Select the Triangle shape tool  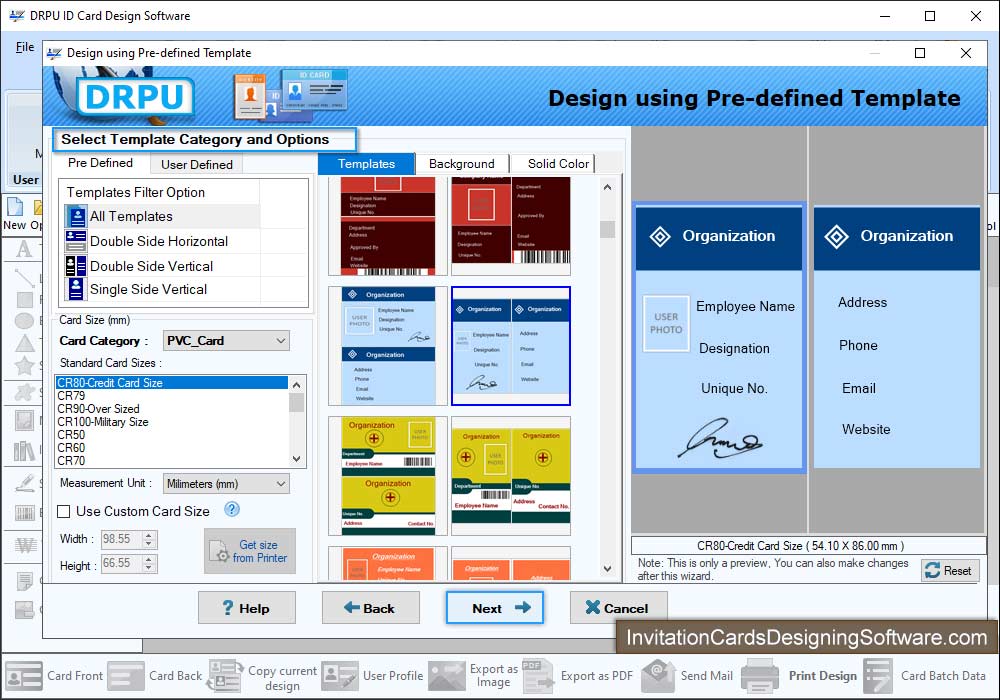(x=24, y=343)
